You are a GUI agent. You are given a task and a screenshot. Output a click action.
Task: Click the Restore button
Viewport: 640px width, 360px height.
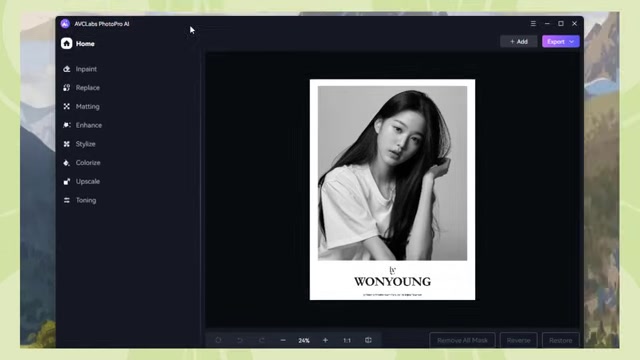pyautogui.click(x=560, y=340)
